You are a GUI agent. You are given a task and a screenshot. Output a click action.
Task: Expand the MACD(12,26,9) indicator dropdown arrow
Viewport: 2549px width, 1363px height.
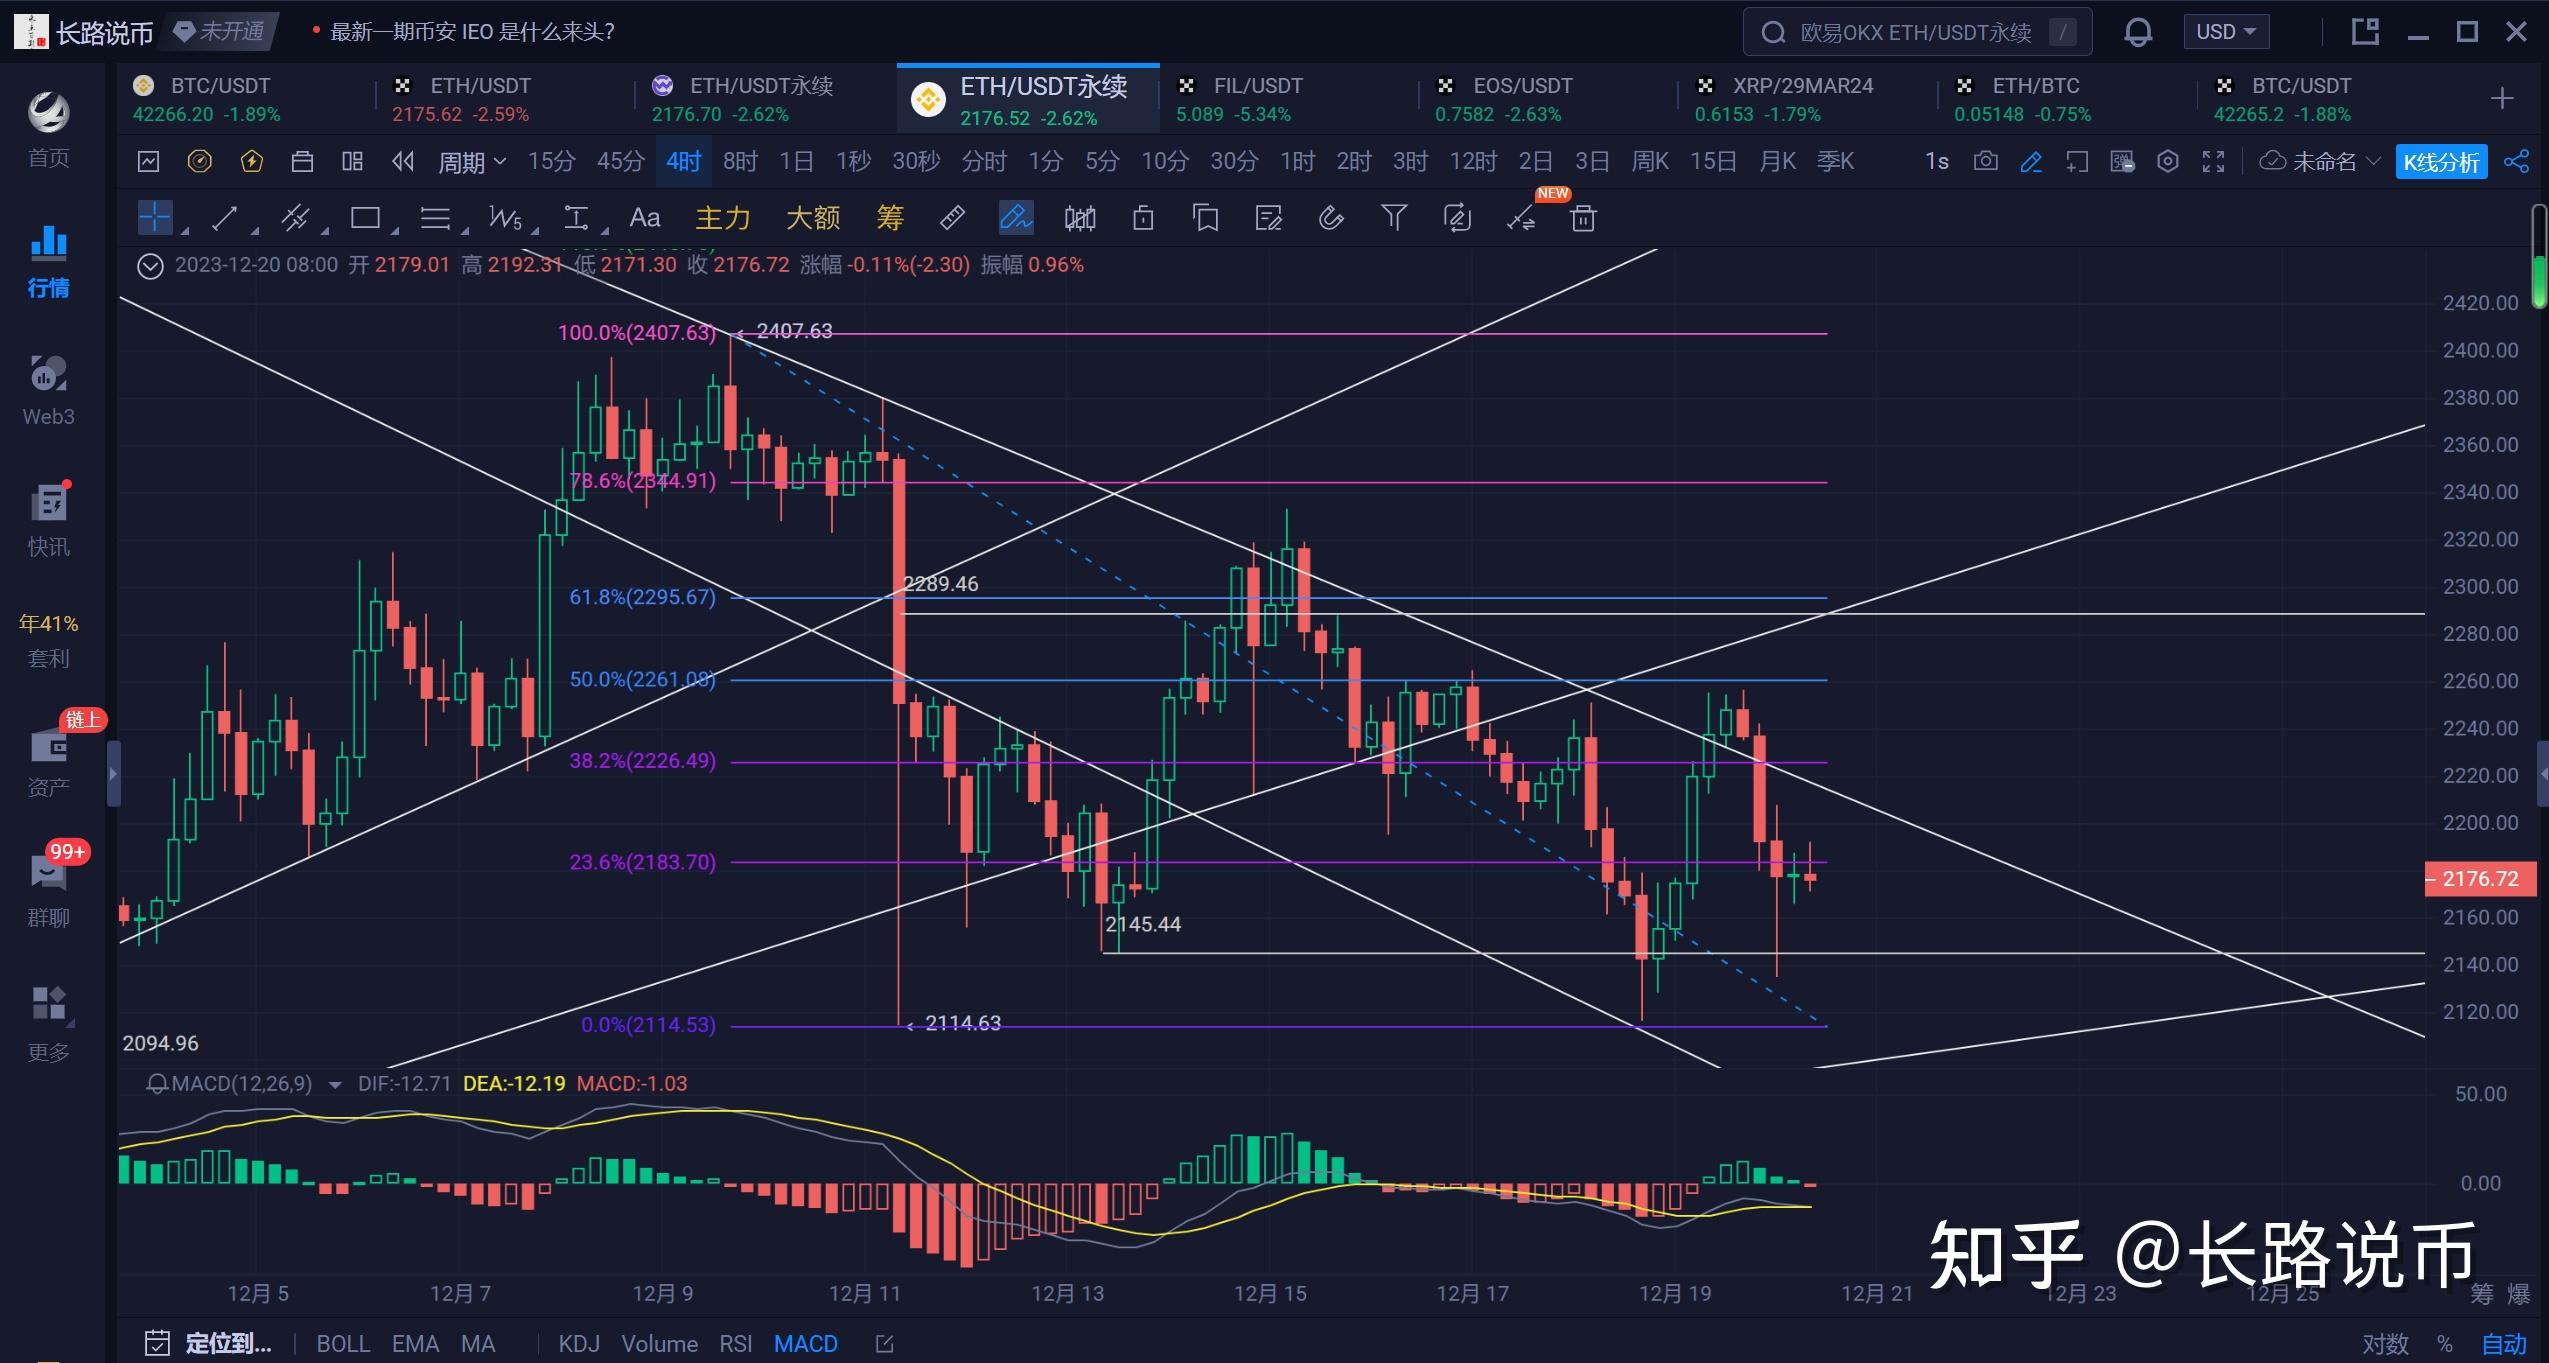[x=335, y=1084]
